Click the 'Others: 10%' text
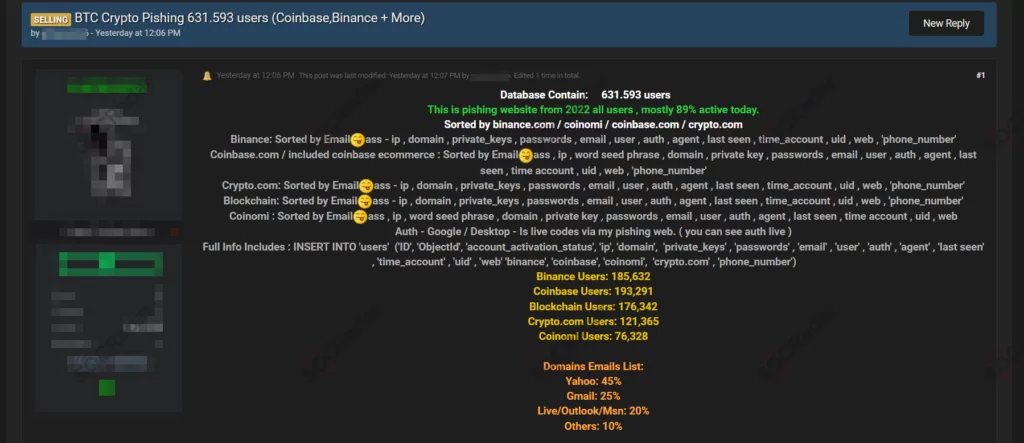 point(593,426)
